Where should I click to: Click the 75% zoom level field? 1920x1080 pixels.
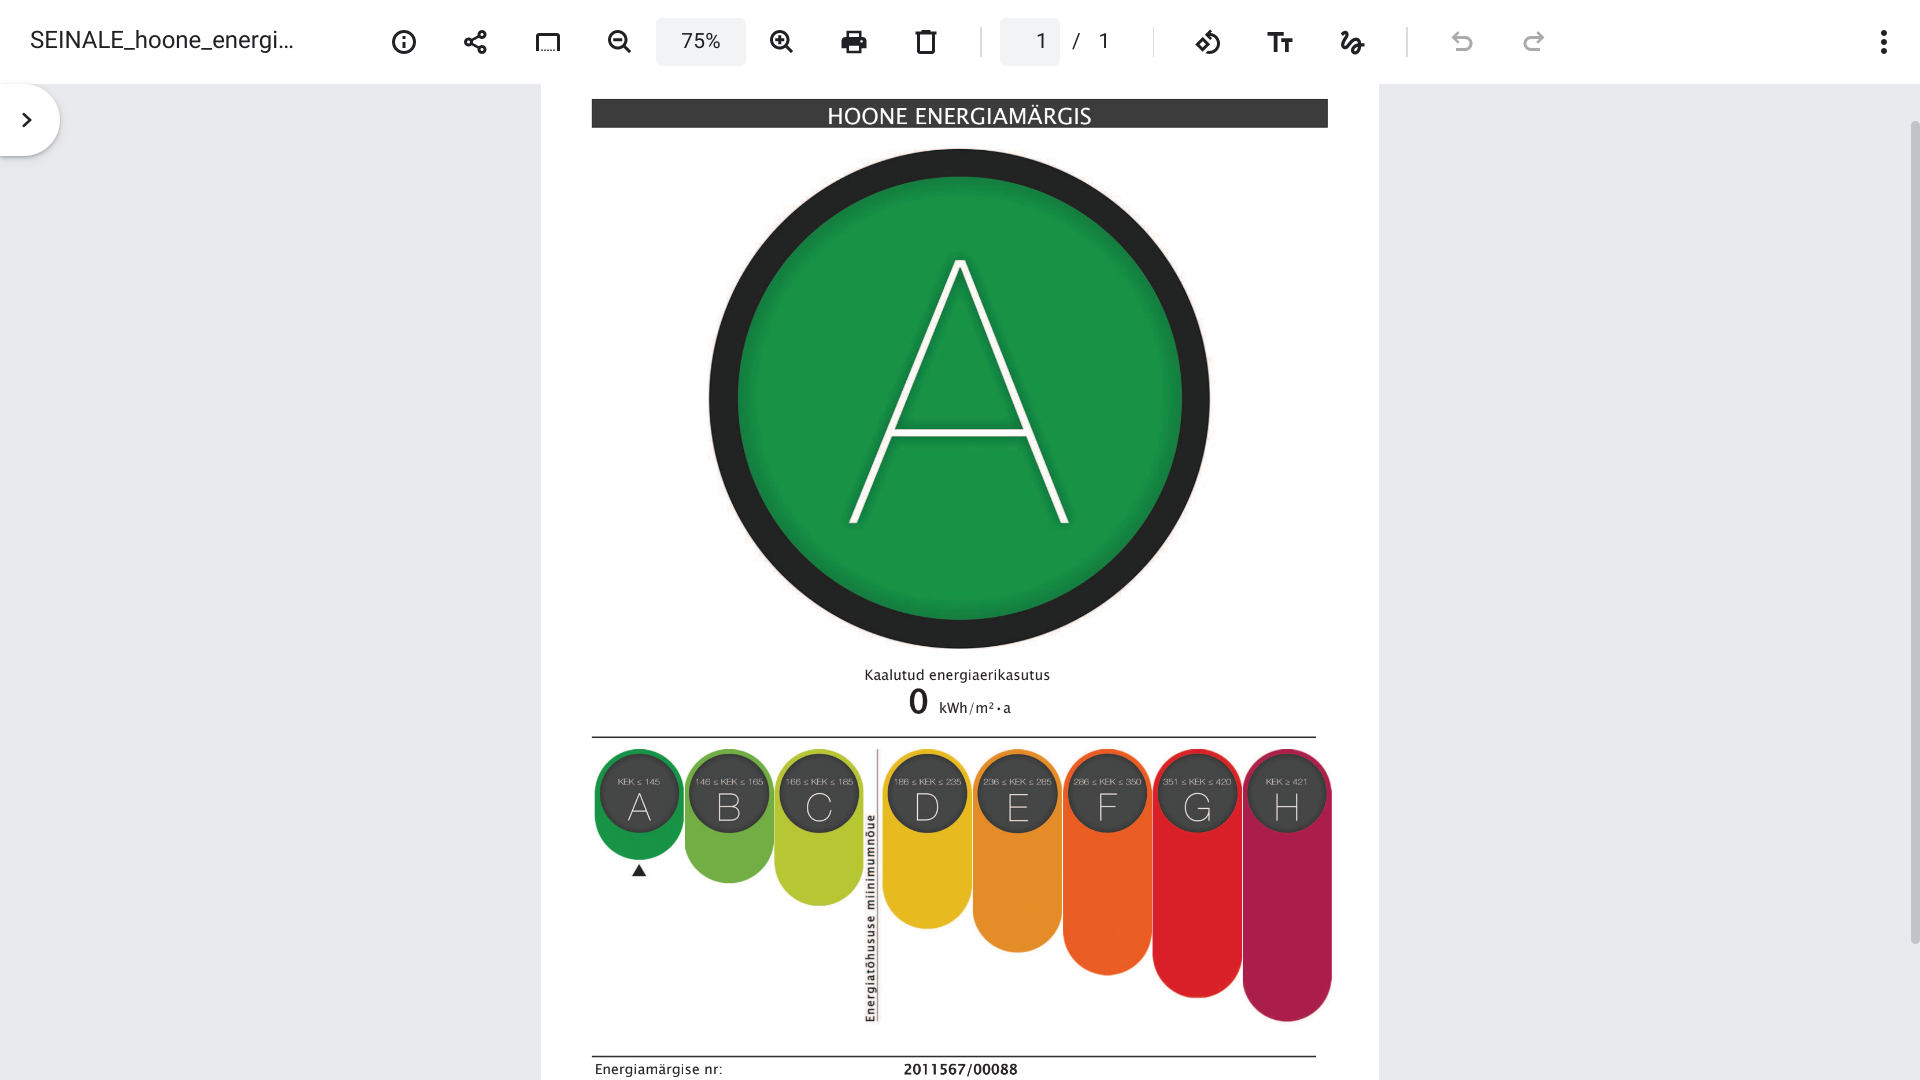[x=700, y=42]
